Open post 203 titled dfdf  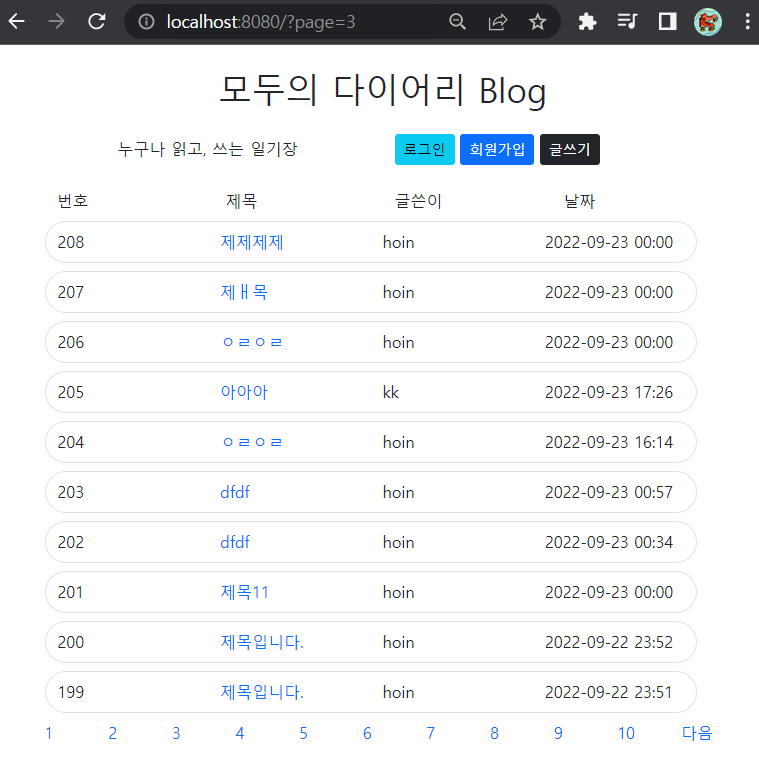click(x=235, y=492)
